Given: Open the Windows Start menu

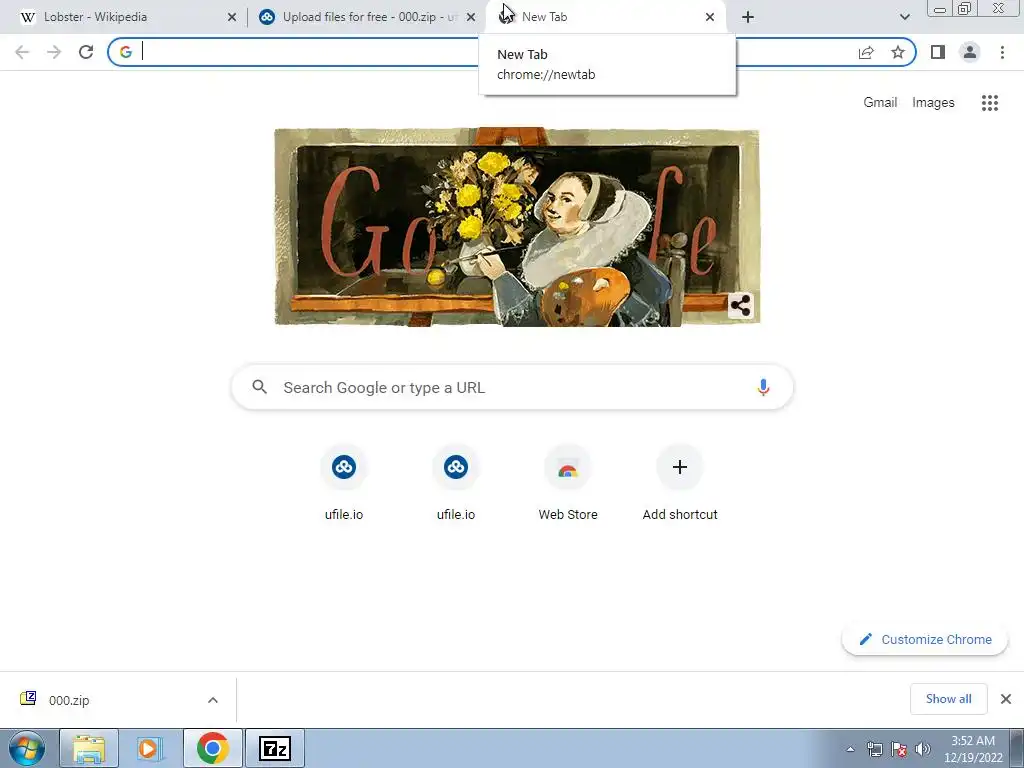Looking at the screenshot, I should click(x=27, y=748).
